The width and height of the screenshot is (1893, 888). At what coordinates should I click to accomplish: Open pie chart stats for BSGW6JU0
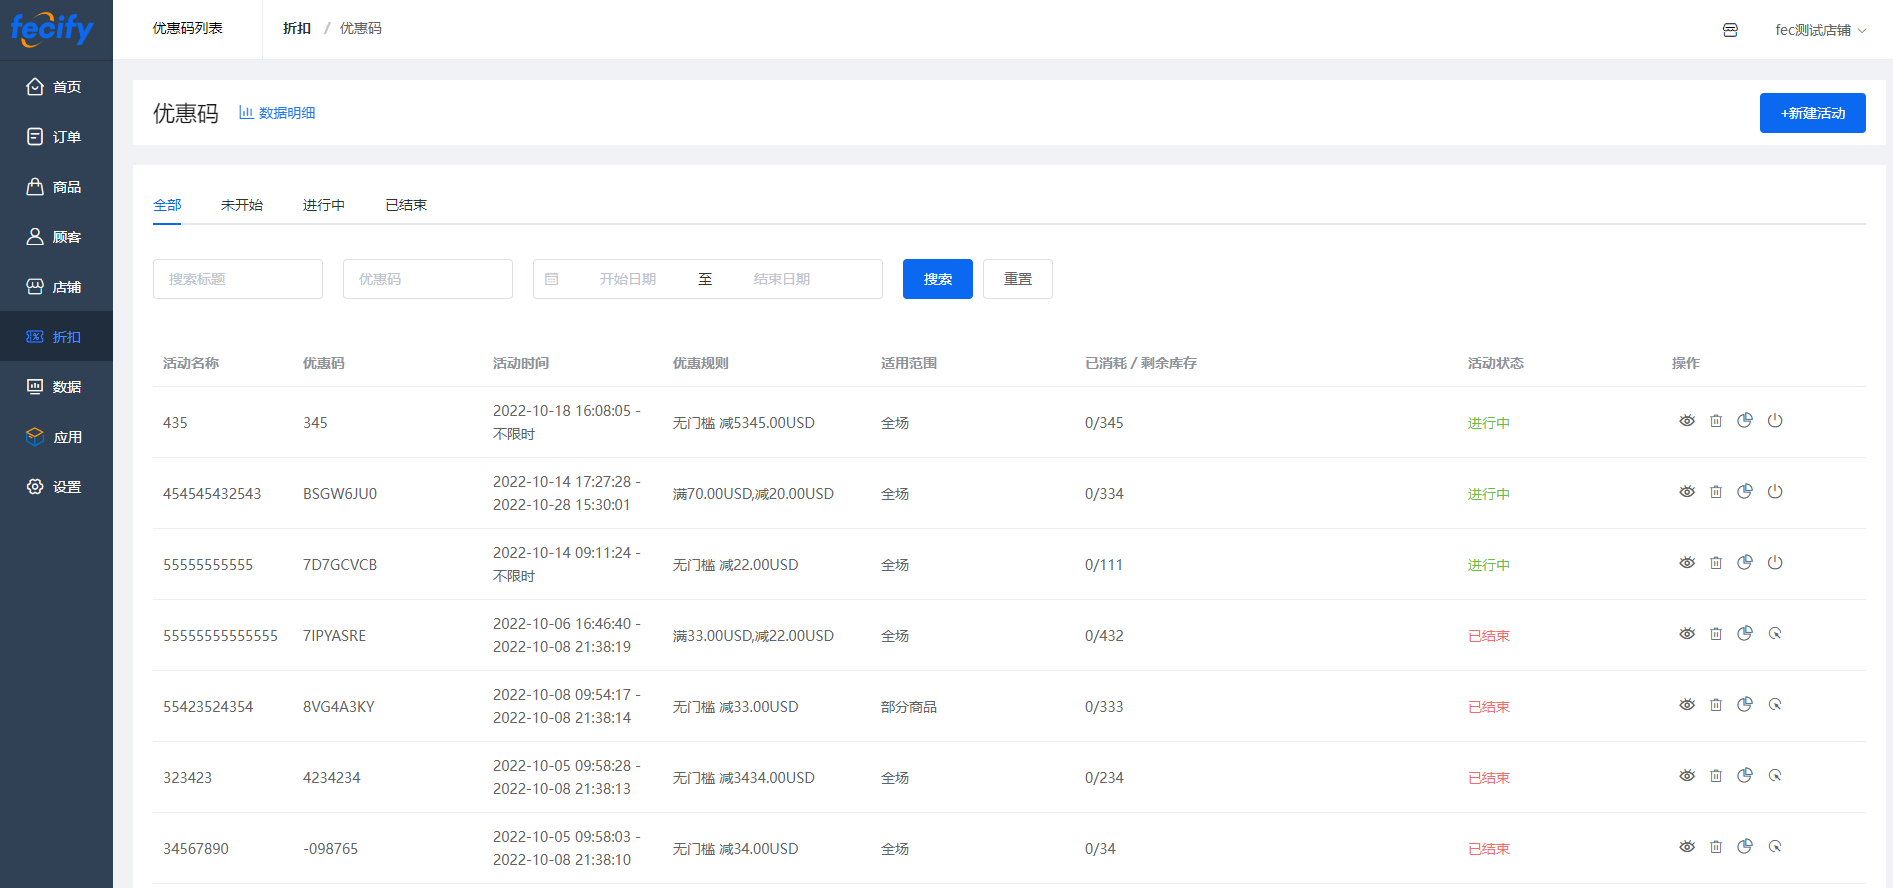tap(1745, 492)
